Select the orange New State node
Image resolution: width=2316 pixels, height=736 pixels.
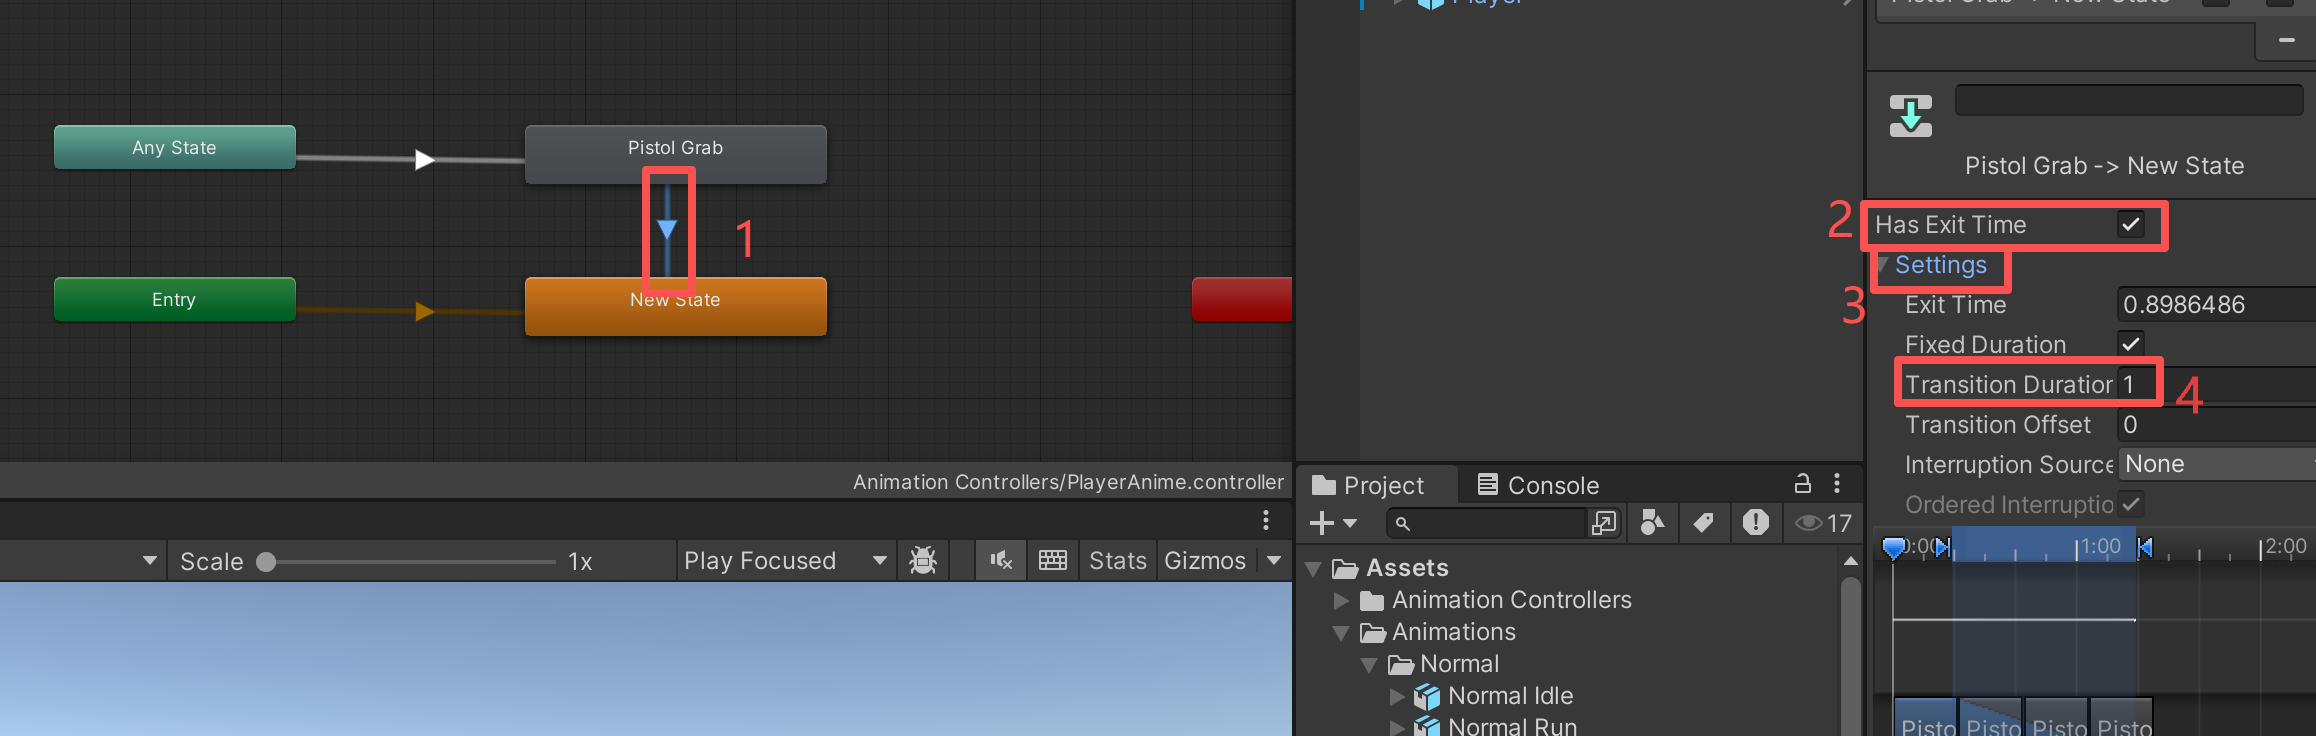coord(676,306)
